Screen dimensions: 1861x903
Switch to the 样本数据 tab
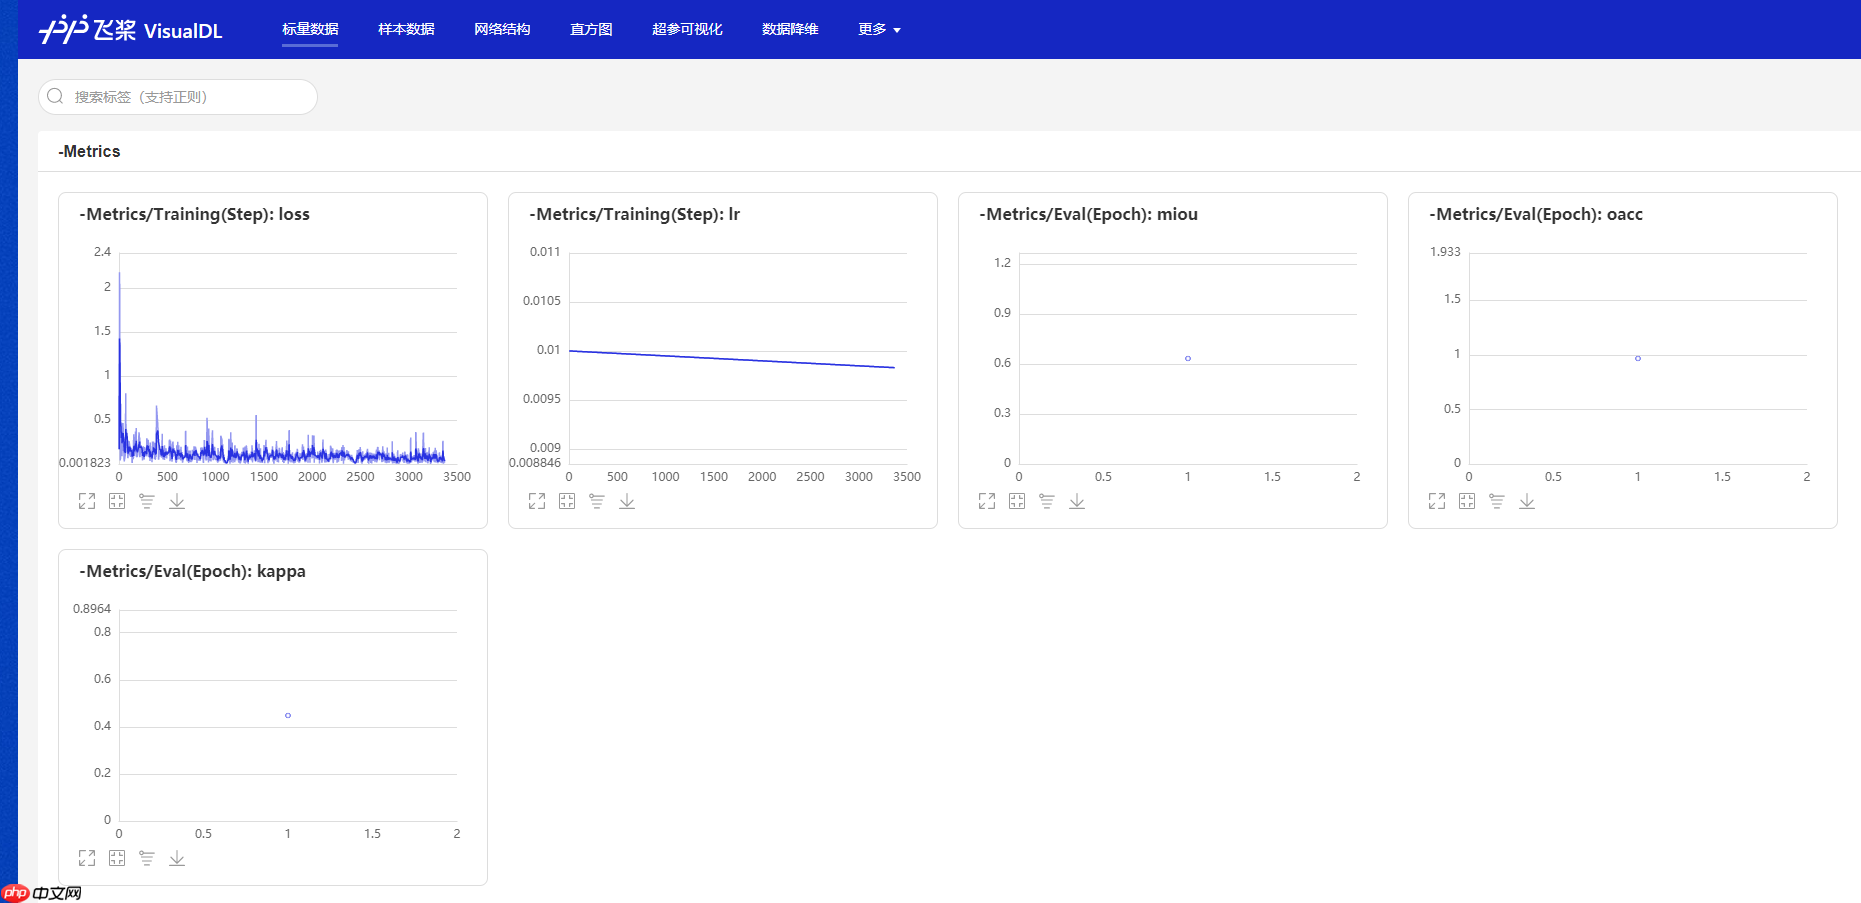click(405, 29)
